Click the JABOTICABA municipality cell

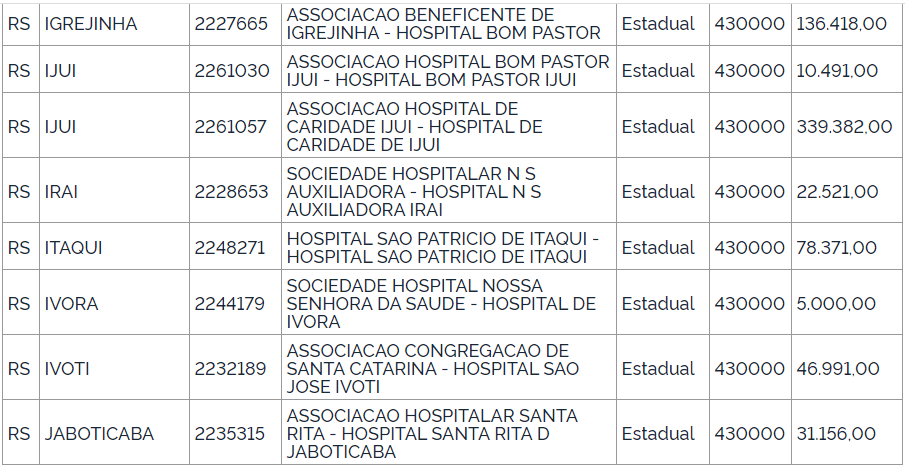click(x=99, y=434)
